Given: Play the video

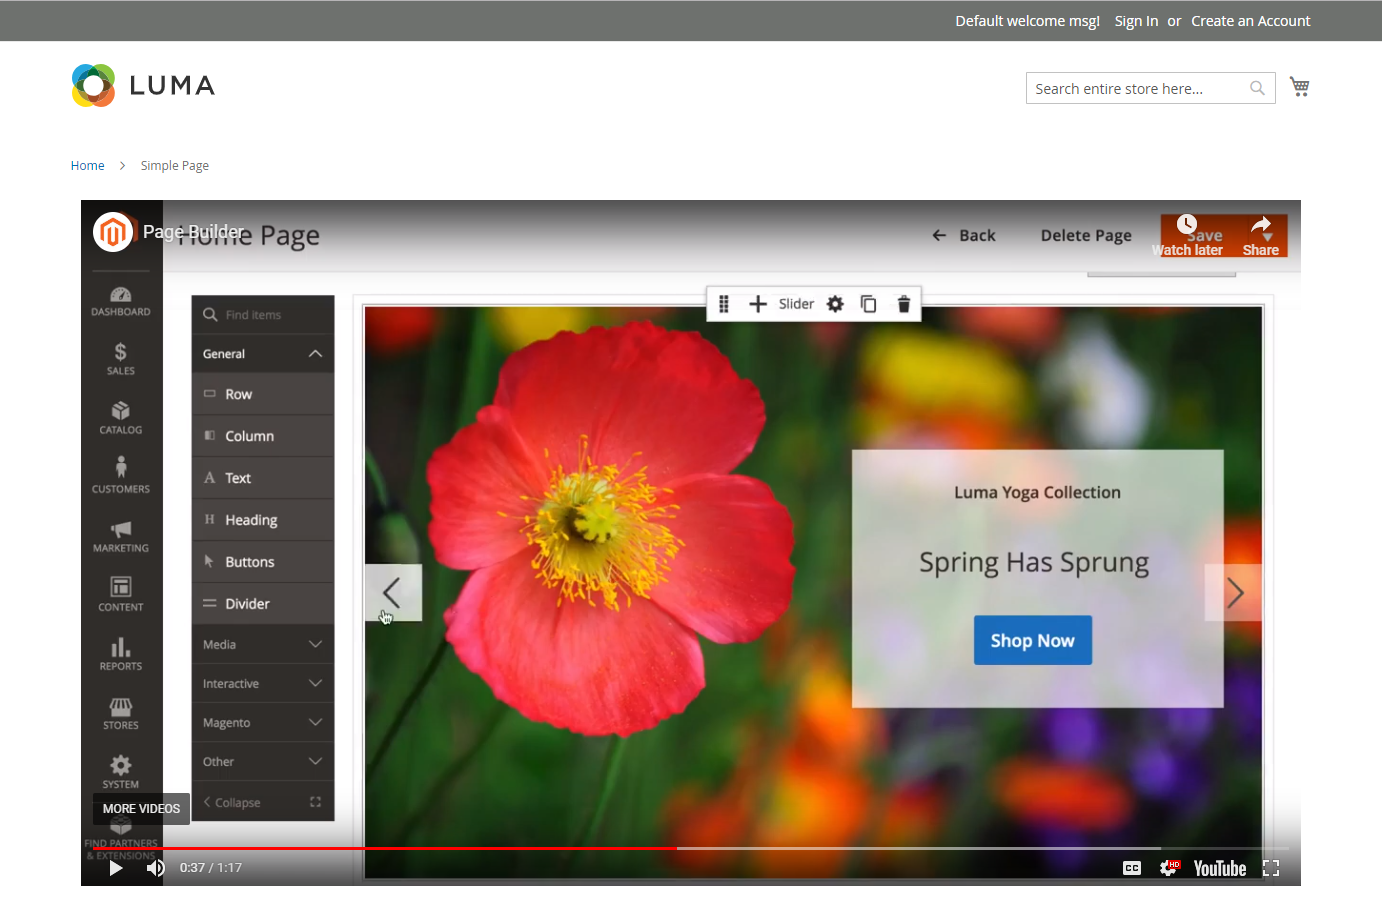Looking at the screenshot, I should pos(116,868).
